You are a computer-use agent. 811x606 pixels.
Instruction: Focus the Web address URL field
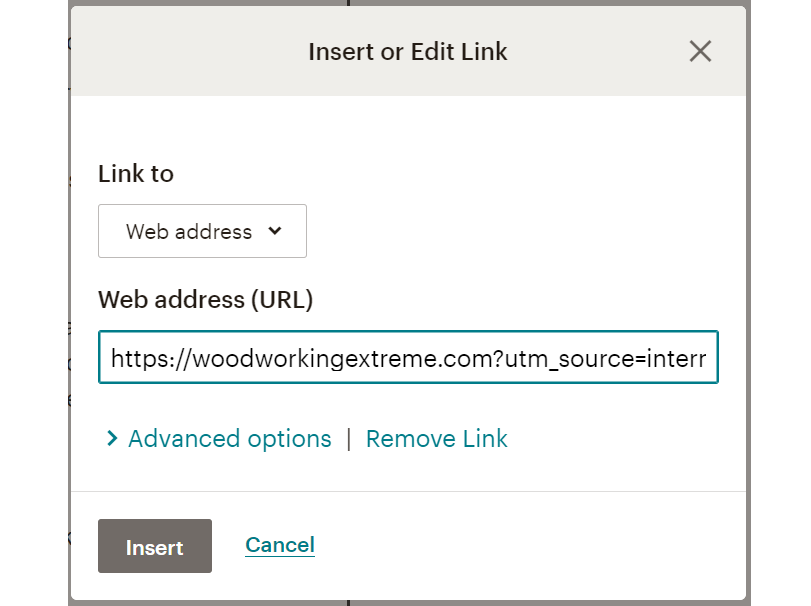[x=408, y=357]
